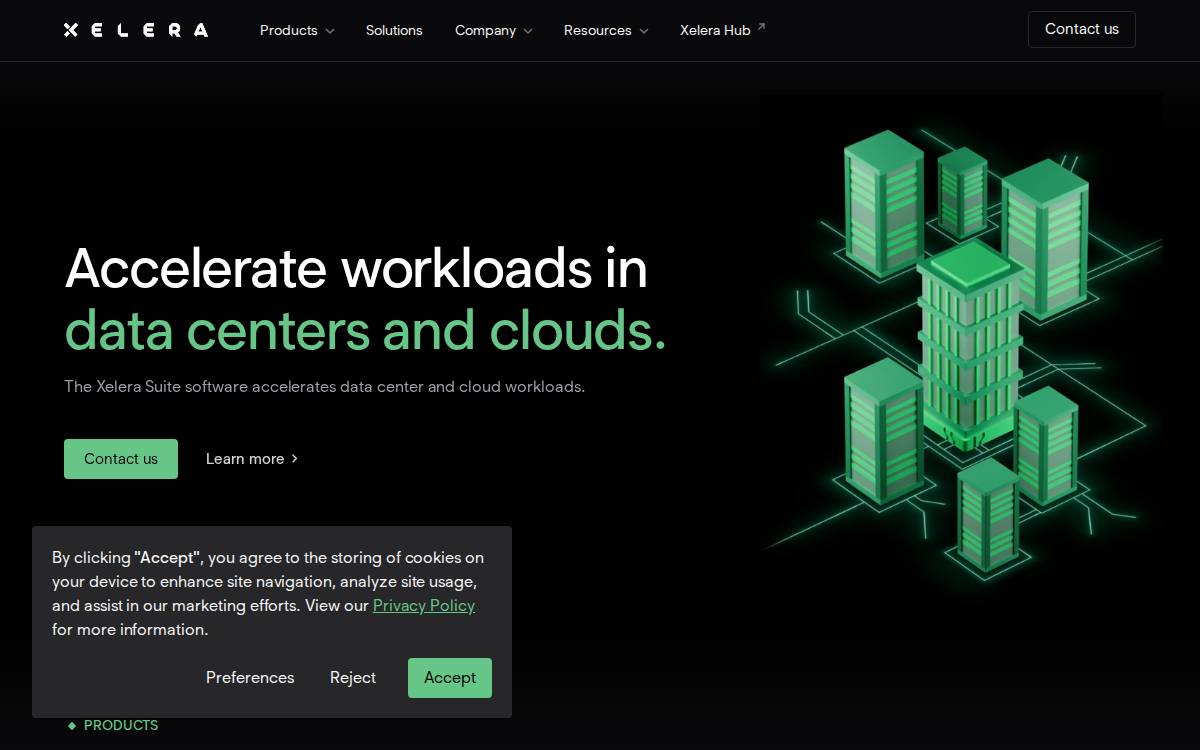Click the Xelera Hub external-link arrow icon
Image resolution: width=1200 pixels, height=750 pixels.
(761, 27)
